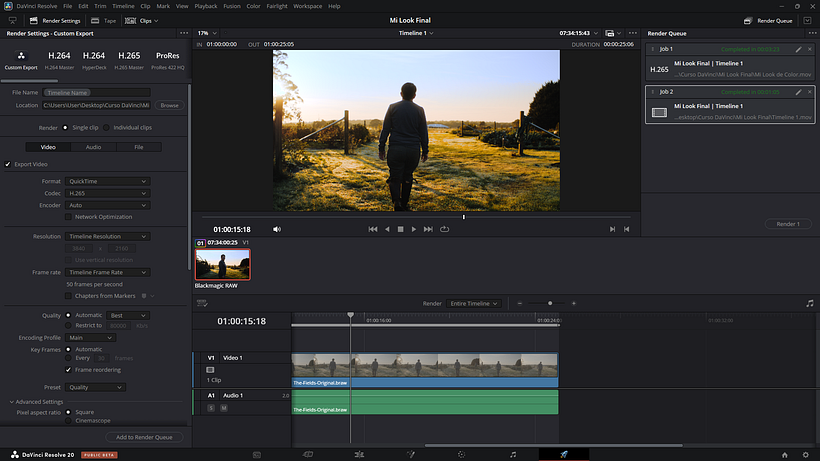Enable Chapters from Markers checkbox
Screen dimensions: 820x461
click(x=68, y=296)
